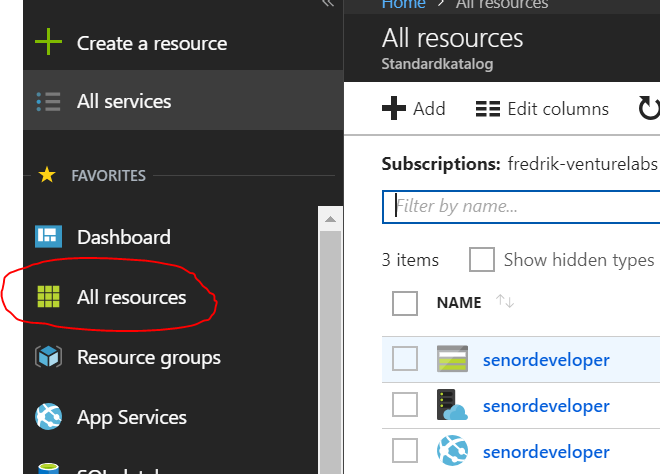Click the sidebar scrollbar up arrow
660x474 pixels.
pyautogui.click(x=330, y=219)
